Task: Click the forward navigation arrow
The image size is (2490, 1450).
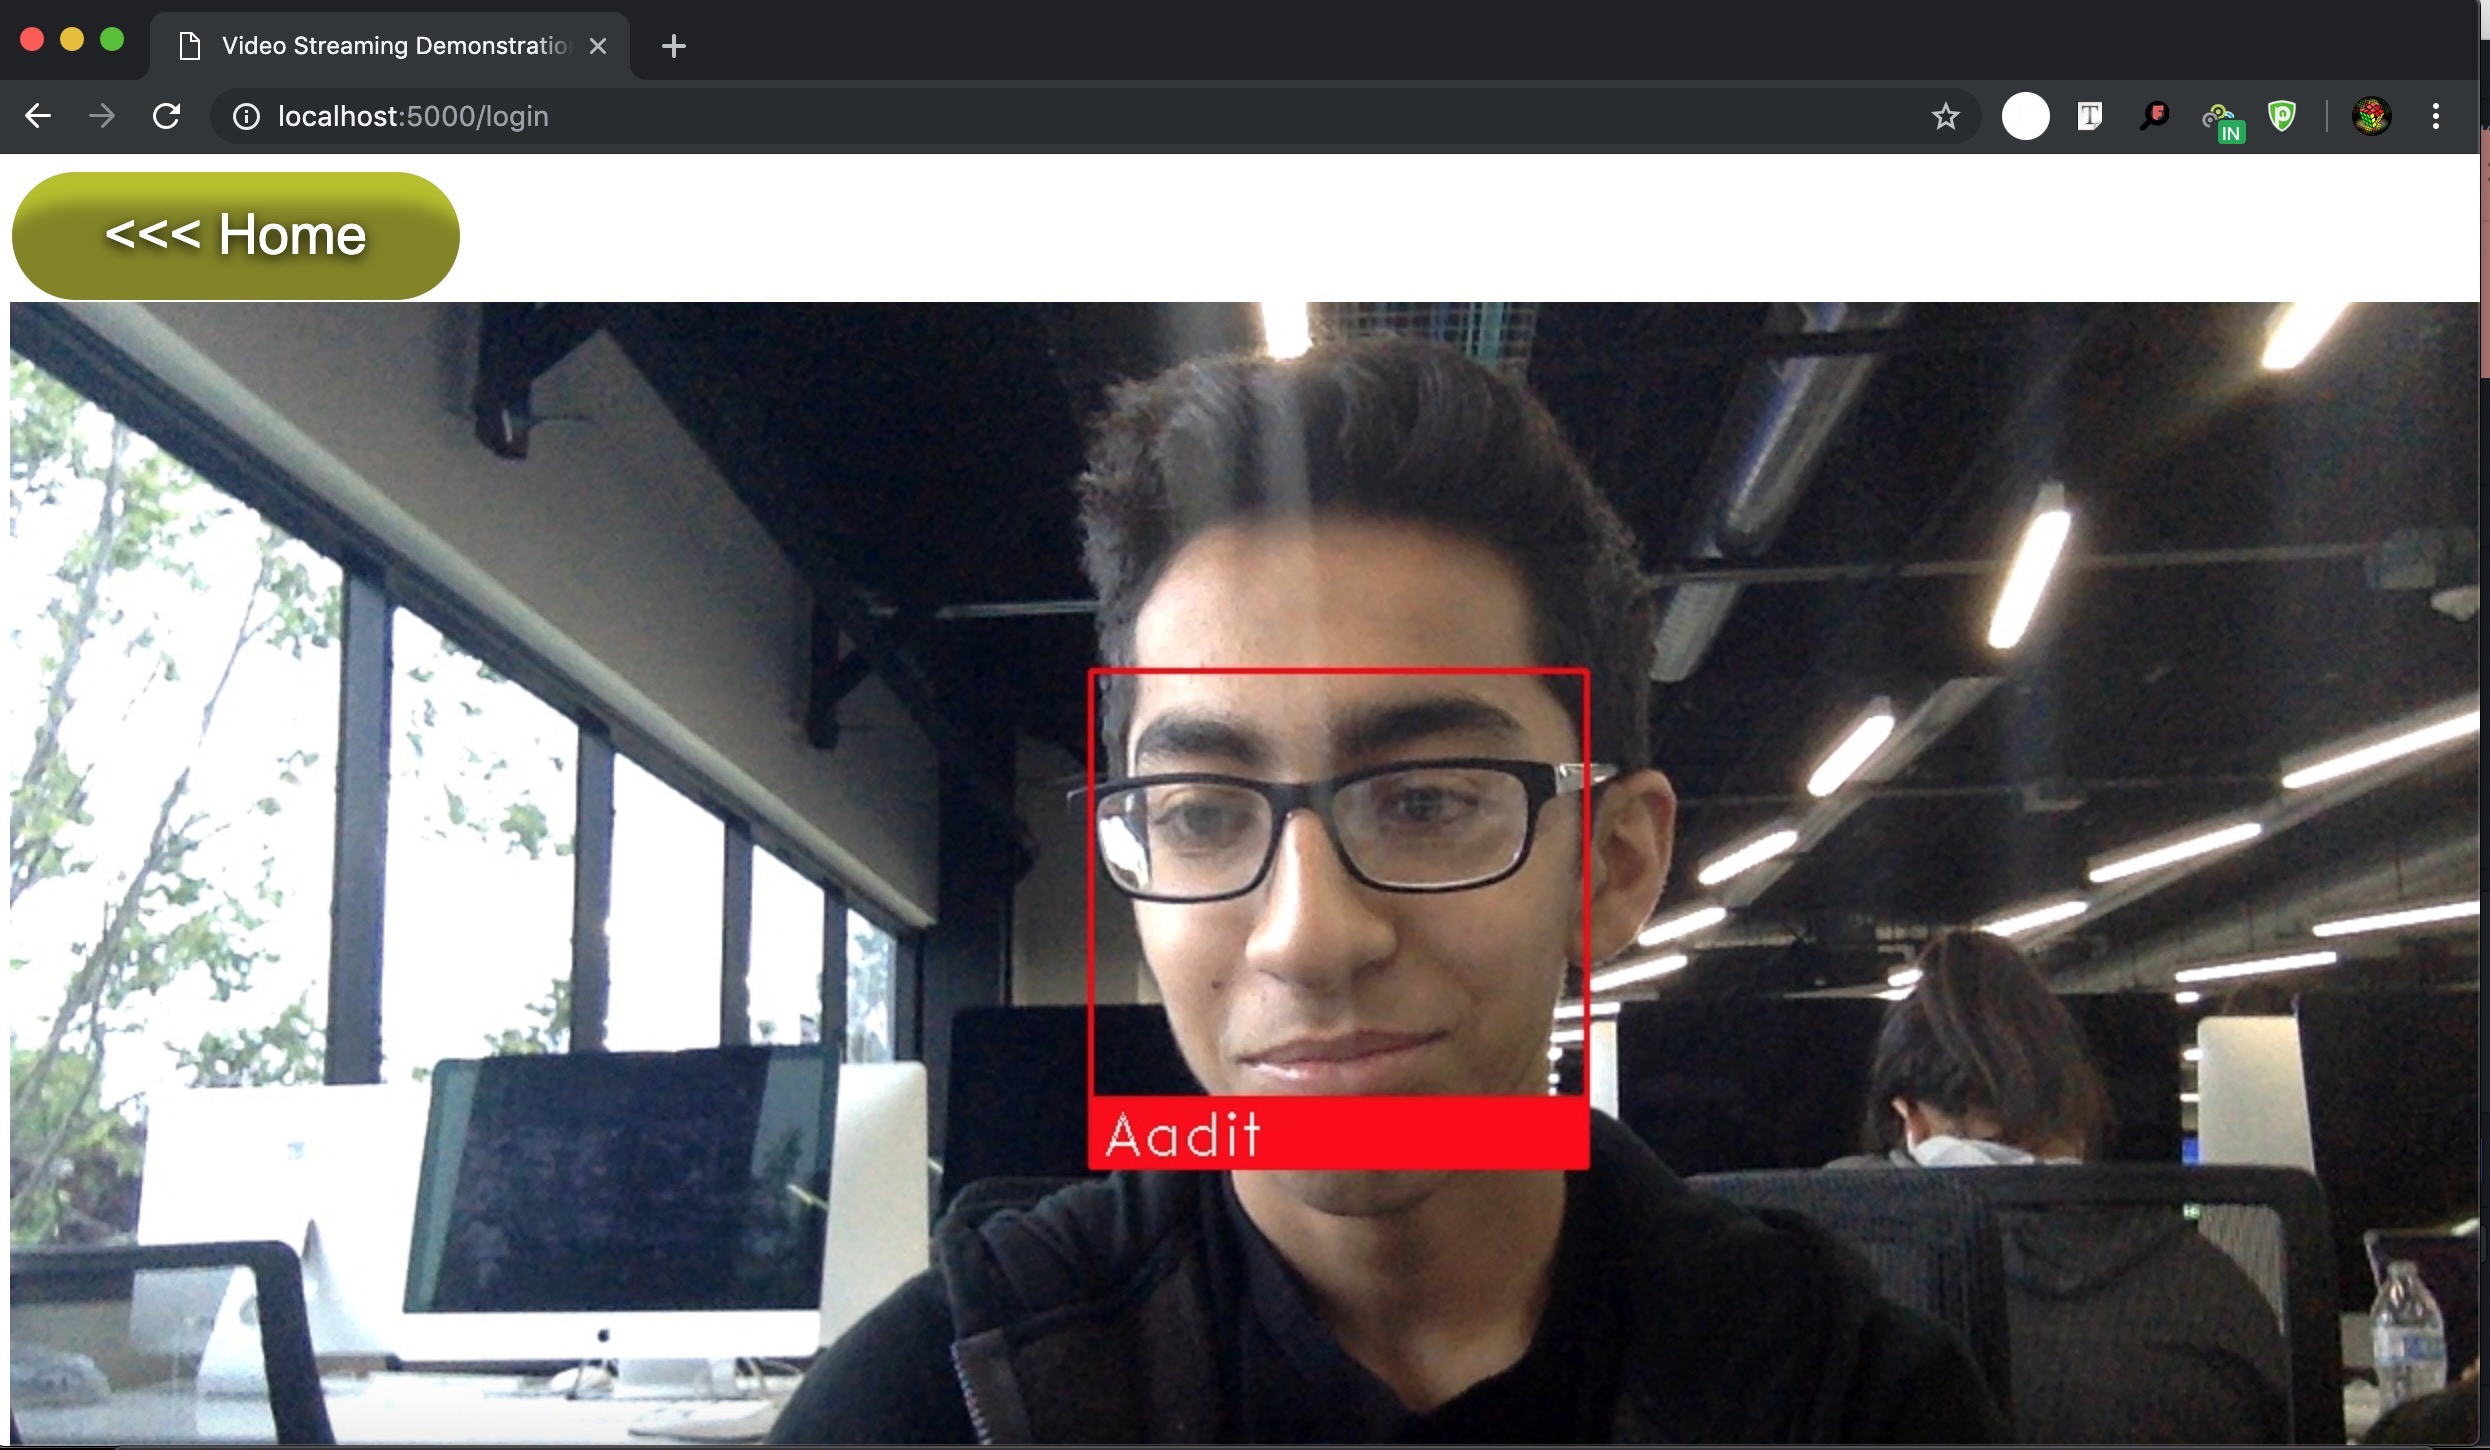Action: 101,116
